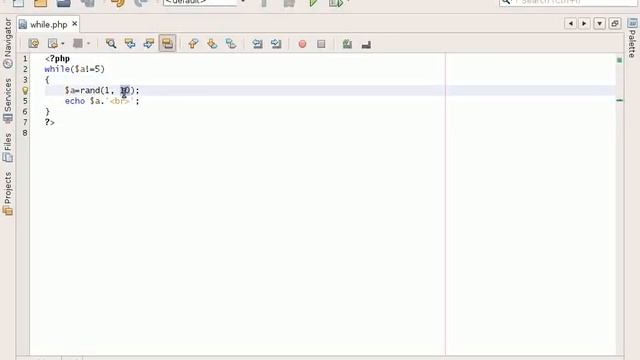Find previous occurrence icon
The height and width of the screenshot is (360, 640).
click(x=130, y=44)
